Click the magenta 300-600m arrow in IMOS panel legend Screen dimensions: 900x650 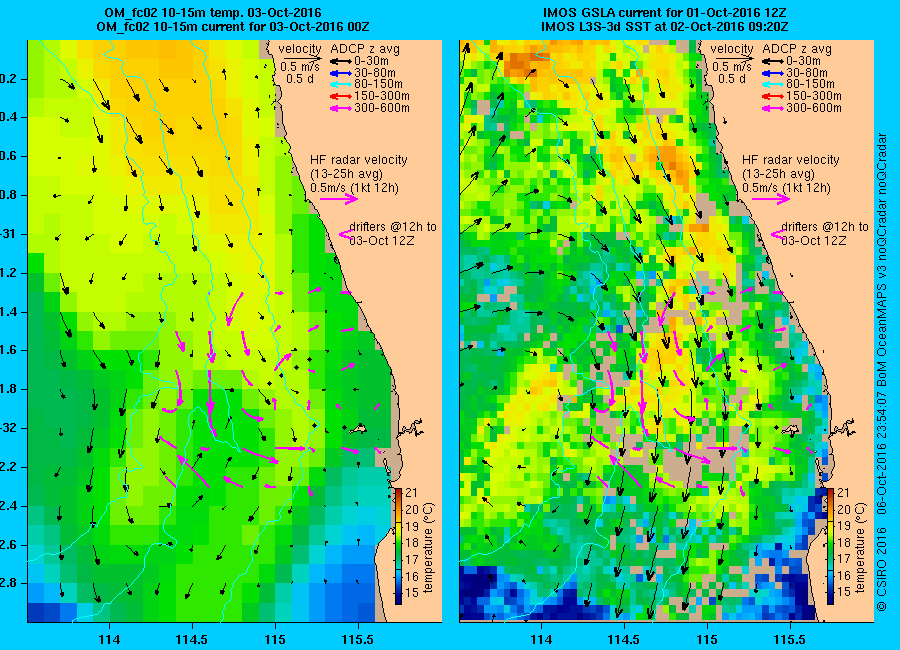pos(773,108)
